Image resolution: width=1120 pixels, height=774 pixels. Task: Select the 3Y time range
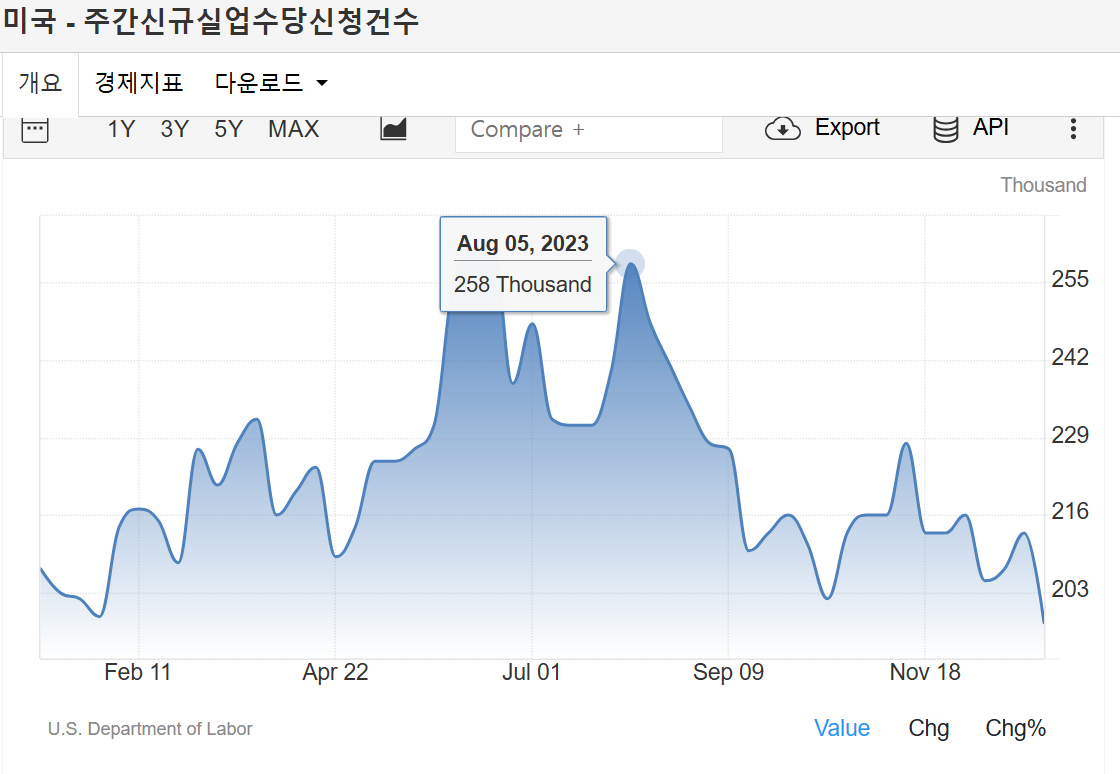tap(174, 129)
